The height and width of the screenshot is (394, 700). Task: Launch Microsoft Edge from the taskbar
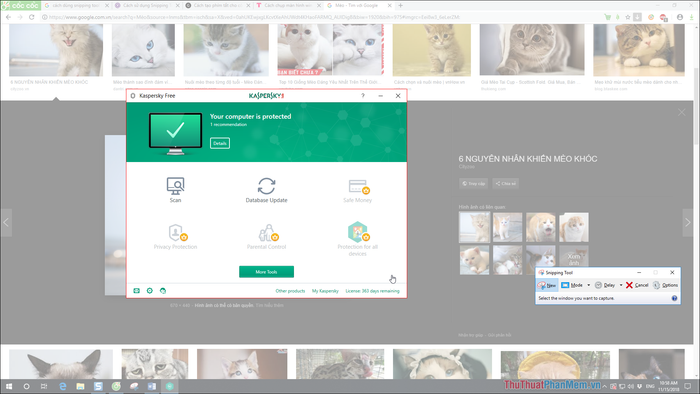click(62, 386)
